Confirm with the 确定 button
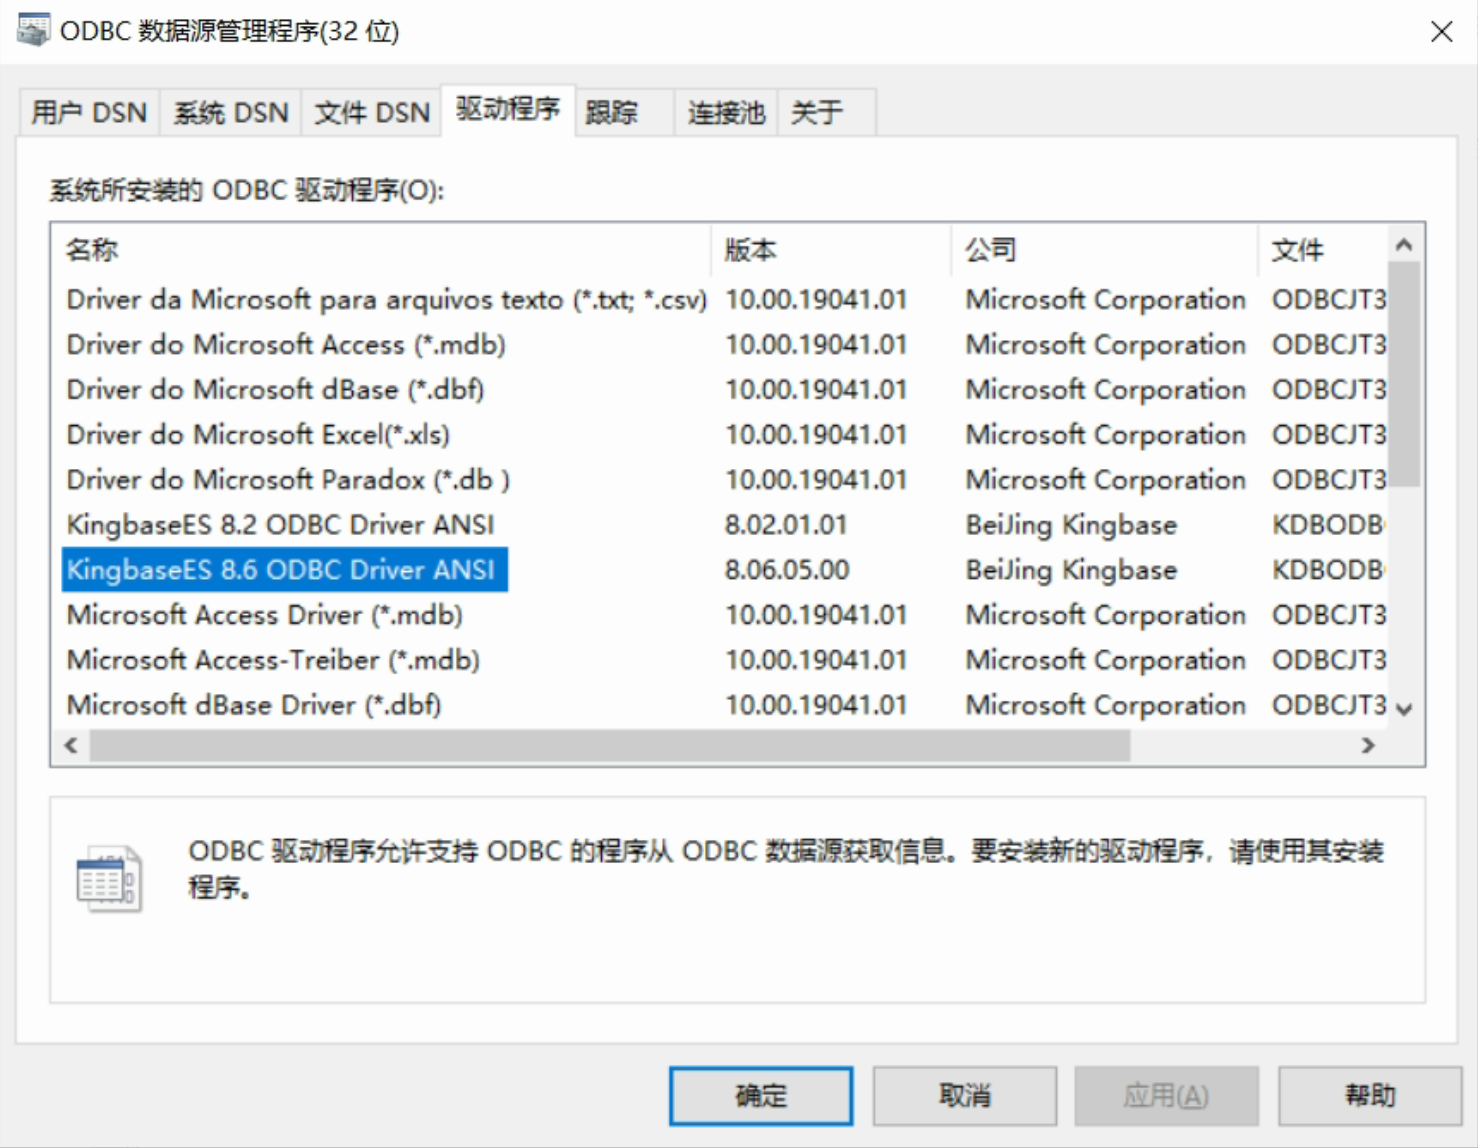 click(761, 1095)
